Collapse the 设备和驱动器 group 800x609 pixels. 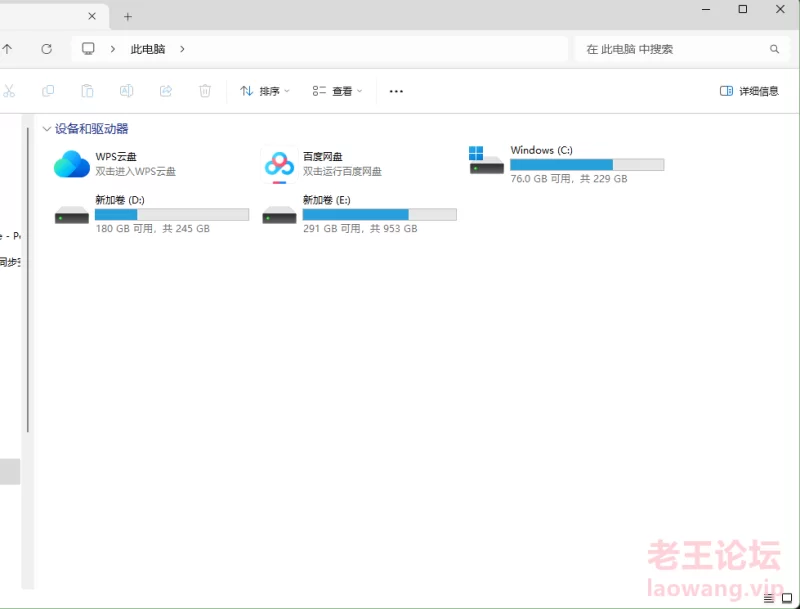(46, 129)
